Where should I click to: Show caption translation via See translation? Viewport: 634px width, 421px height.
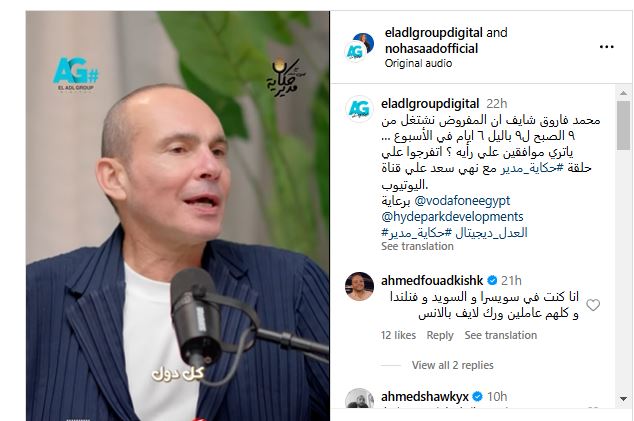(417, 246)
